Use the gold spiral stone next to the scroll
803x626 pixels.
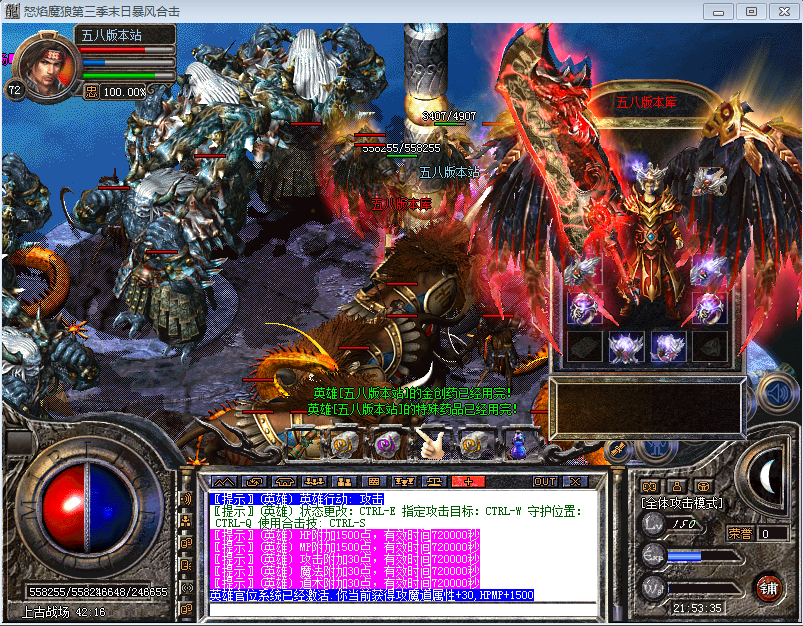point(346,444)
